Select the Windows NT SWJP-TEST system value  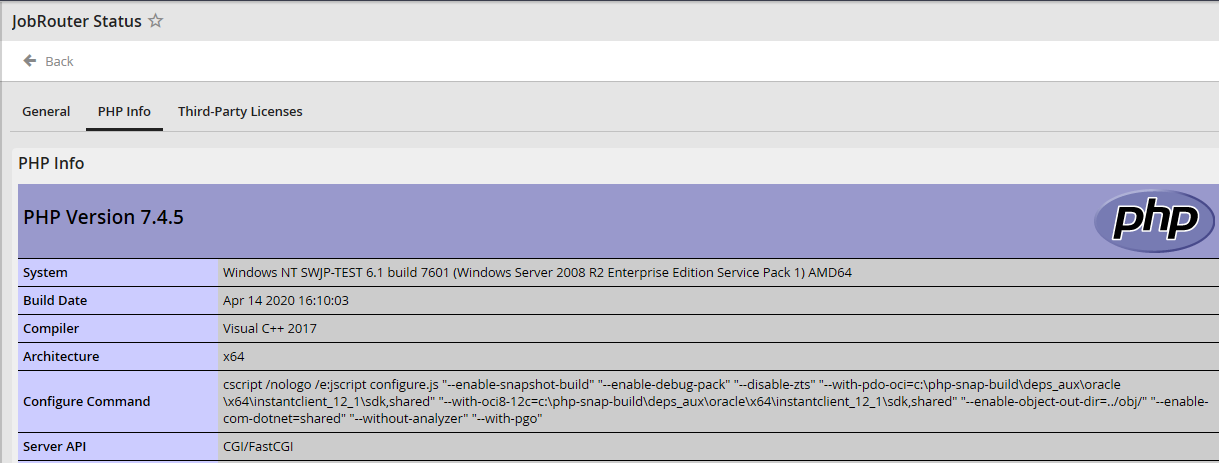pyautogui.click(x=538, y=272)
